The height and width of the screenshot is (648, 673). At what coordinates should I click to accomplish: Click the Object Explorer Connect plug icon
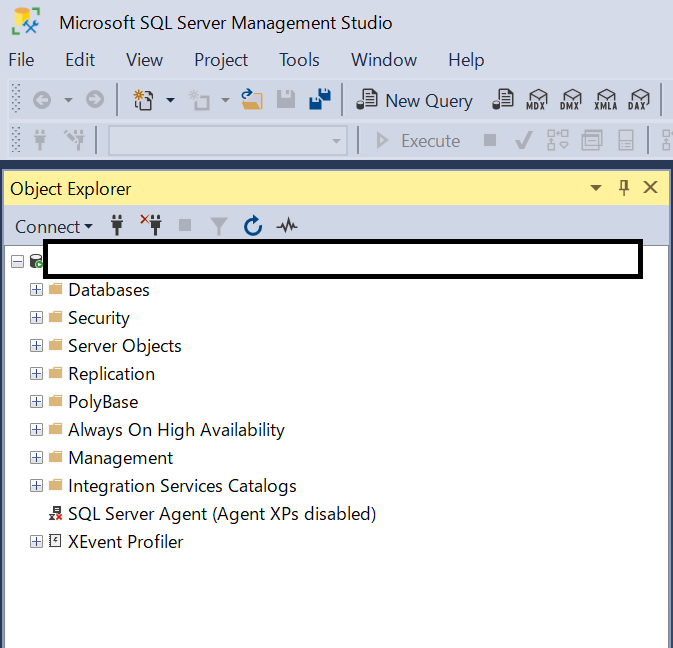coord(117,225)
